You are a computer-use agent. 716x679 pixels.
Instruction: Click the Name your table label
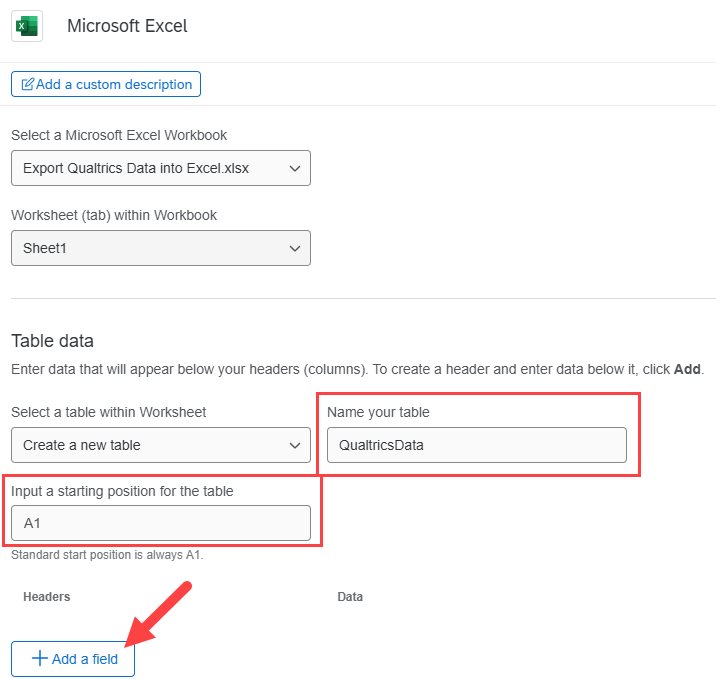(379, 412)
